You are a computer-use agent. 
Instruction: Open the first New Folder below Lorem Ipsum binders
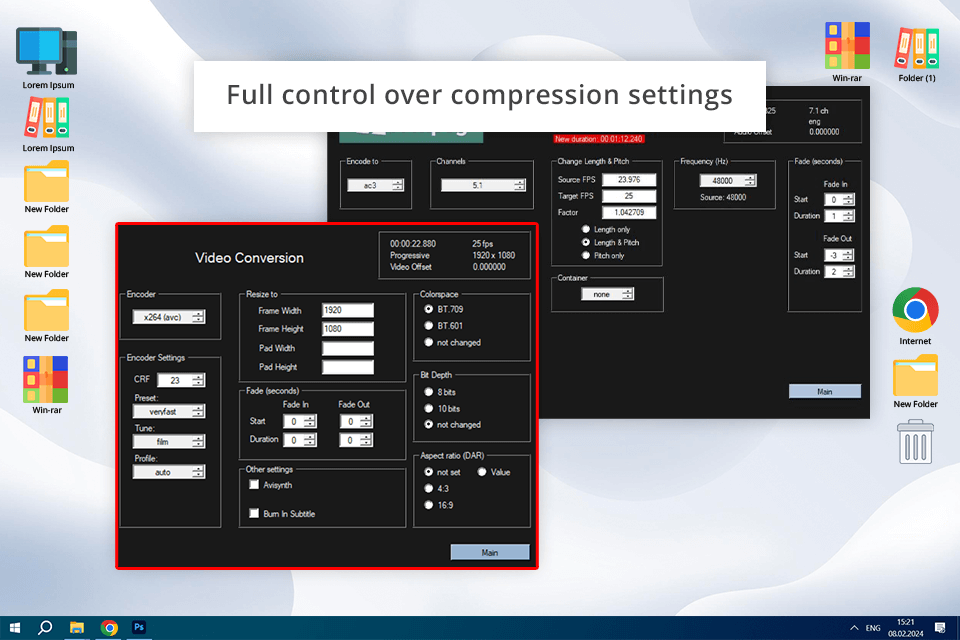pos(47,187)
